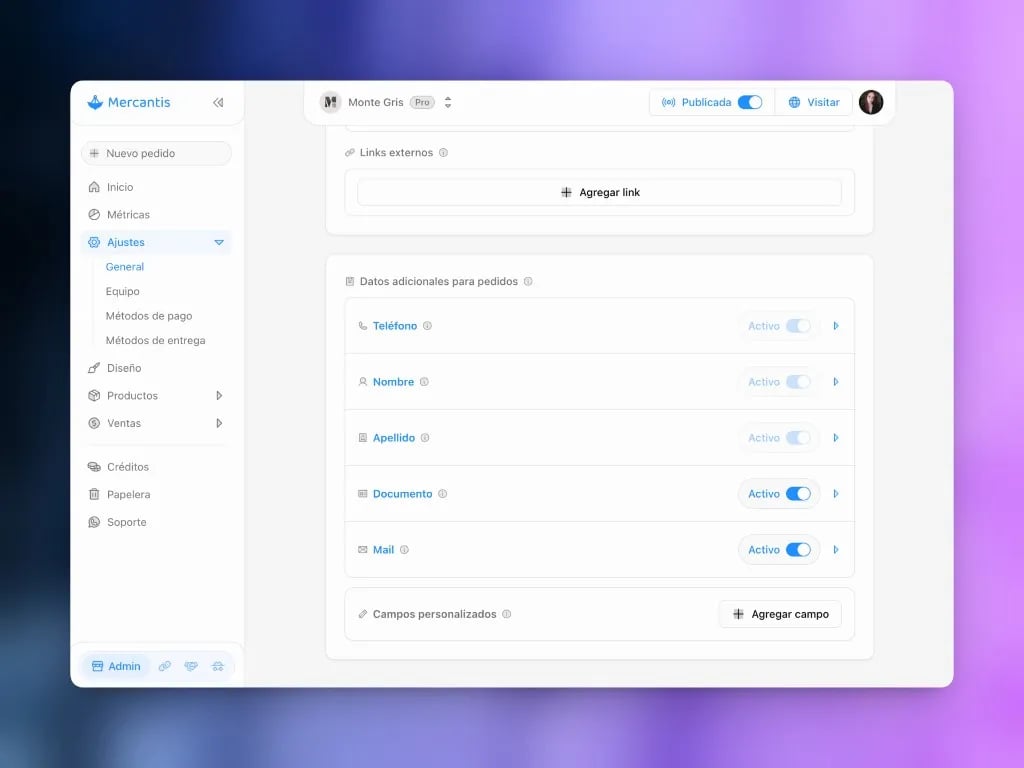Click info icon next to Documento

[x=443, y=494]
